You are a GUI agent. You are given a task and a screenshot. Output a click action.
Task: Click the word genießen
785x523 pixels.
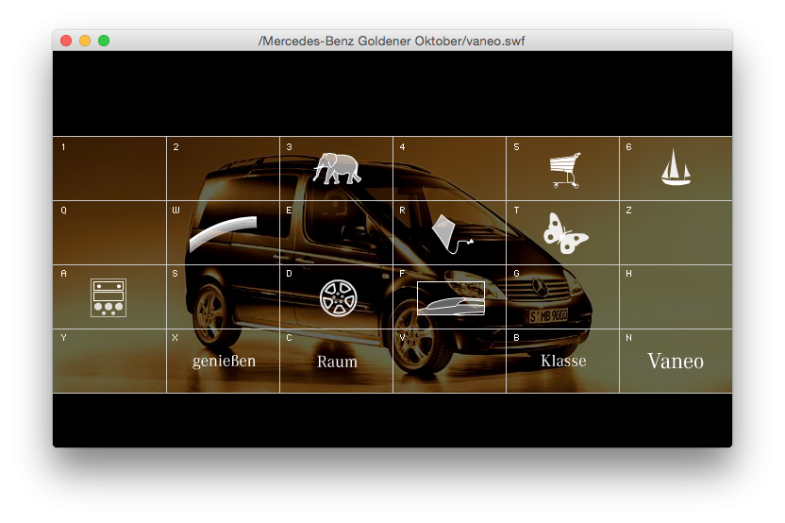pyautogui.click(x=224, y=361)
